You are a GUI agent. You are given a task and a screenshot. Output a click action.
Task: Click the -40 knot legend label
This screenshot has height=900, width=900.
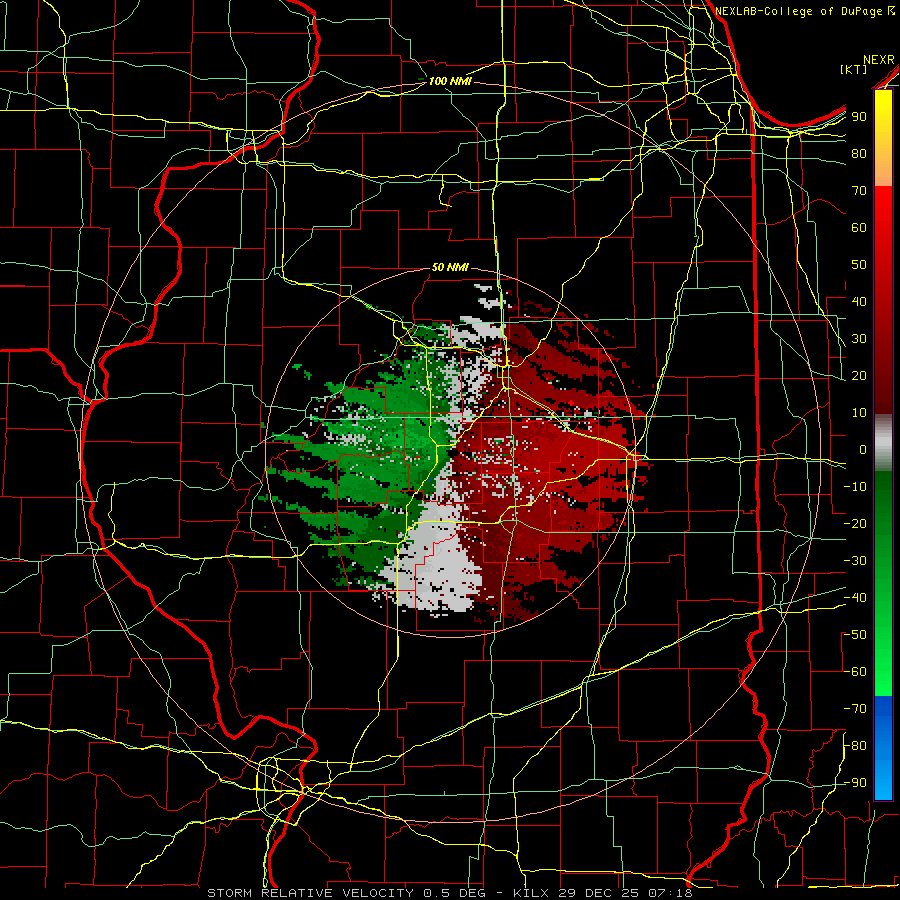(x=855, y=598)
